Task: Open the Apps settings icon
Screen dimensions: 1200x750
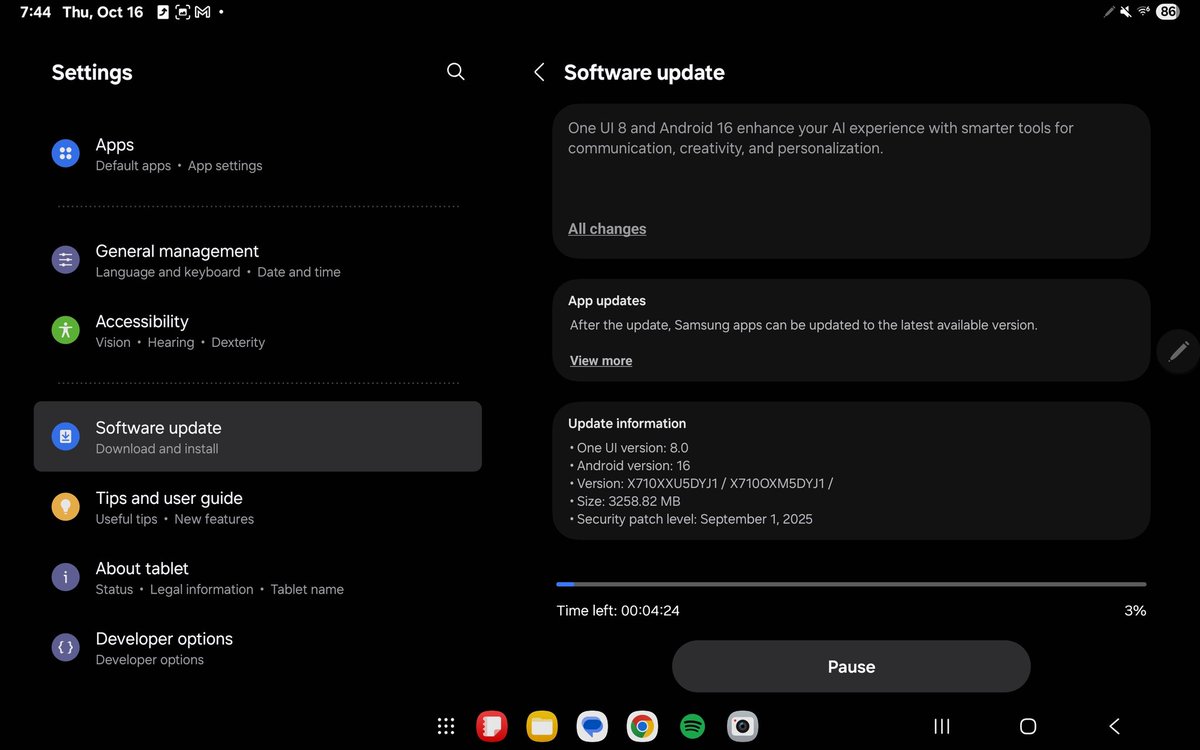Action: point(65,153)
